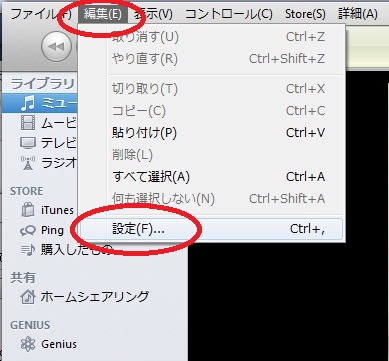Open the Store(S) menu

305,14
